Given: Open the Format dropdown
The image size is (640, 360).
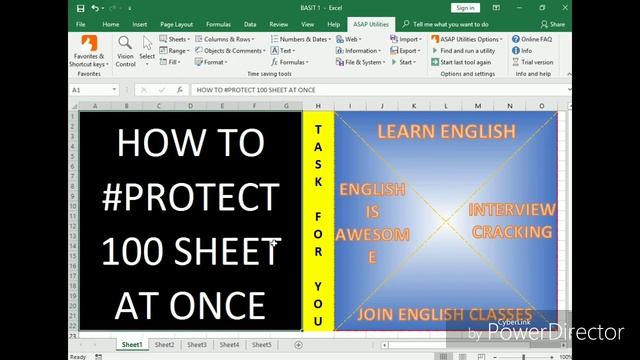Looking at the screenshot, I should click(x=211, y=62).
